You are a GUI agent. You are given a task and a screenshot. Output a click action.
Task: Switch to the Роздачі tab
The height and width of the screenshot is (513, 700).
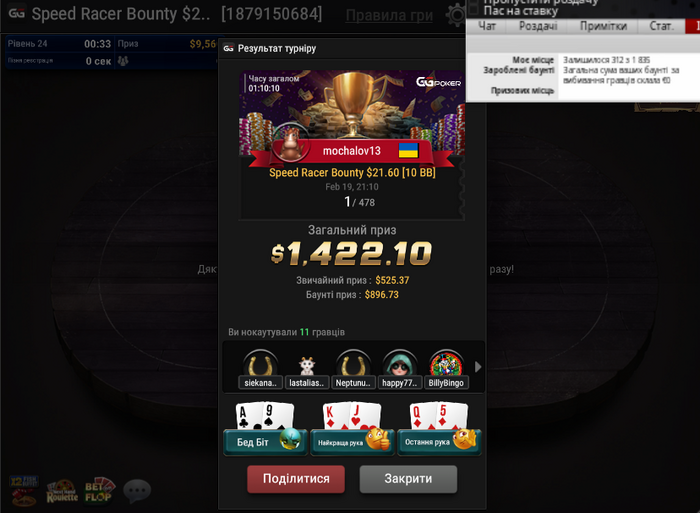538,26
